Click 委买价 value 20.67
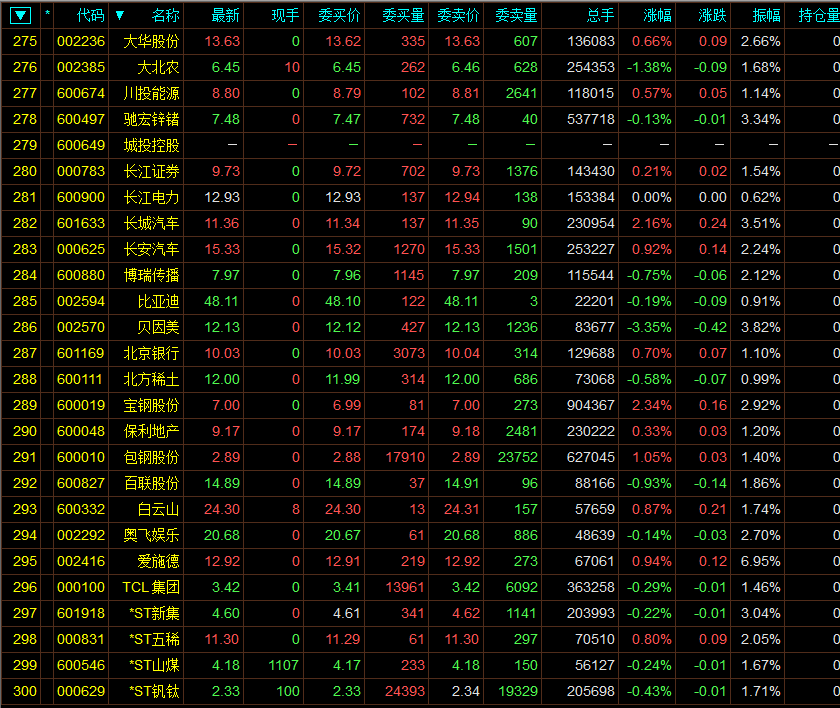 point(343,536)
